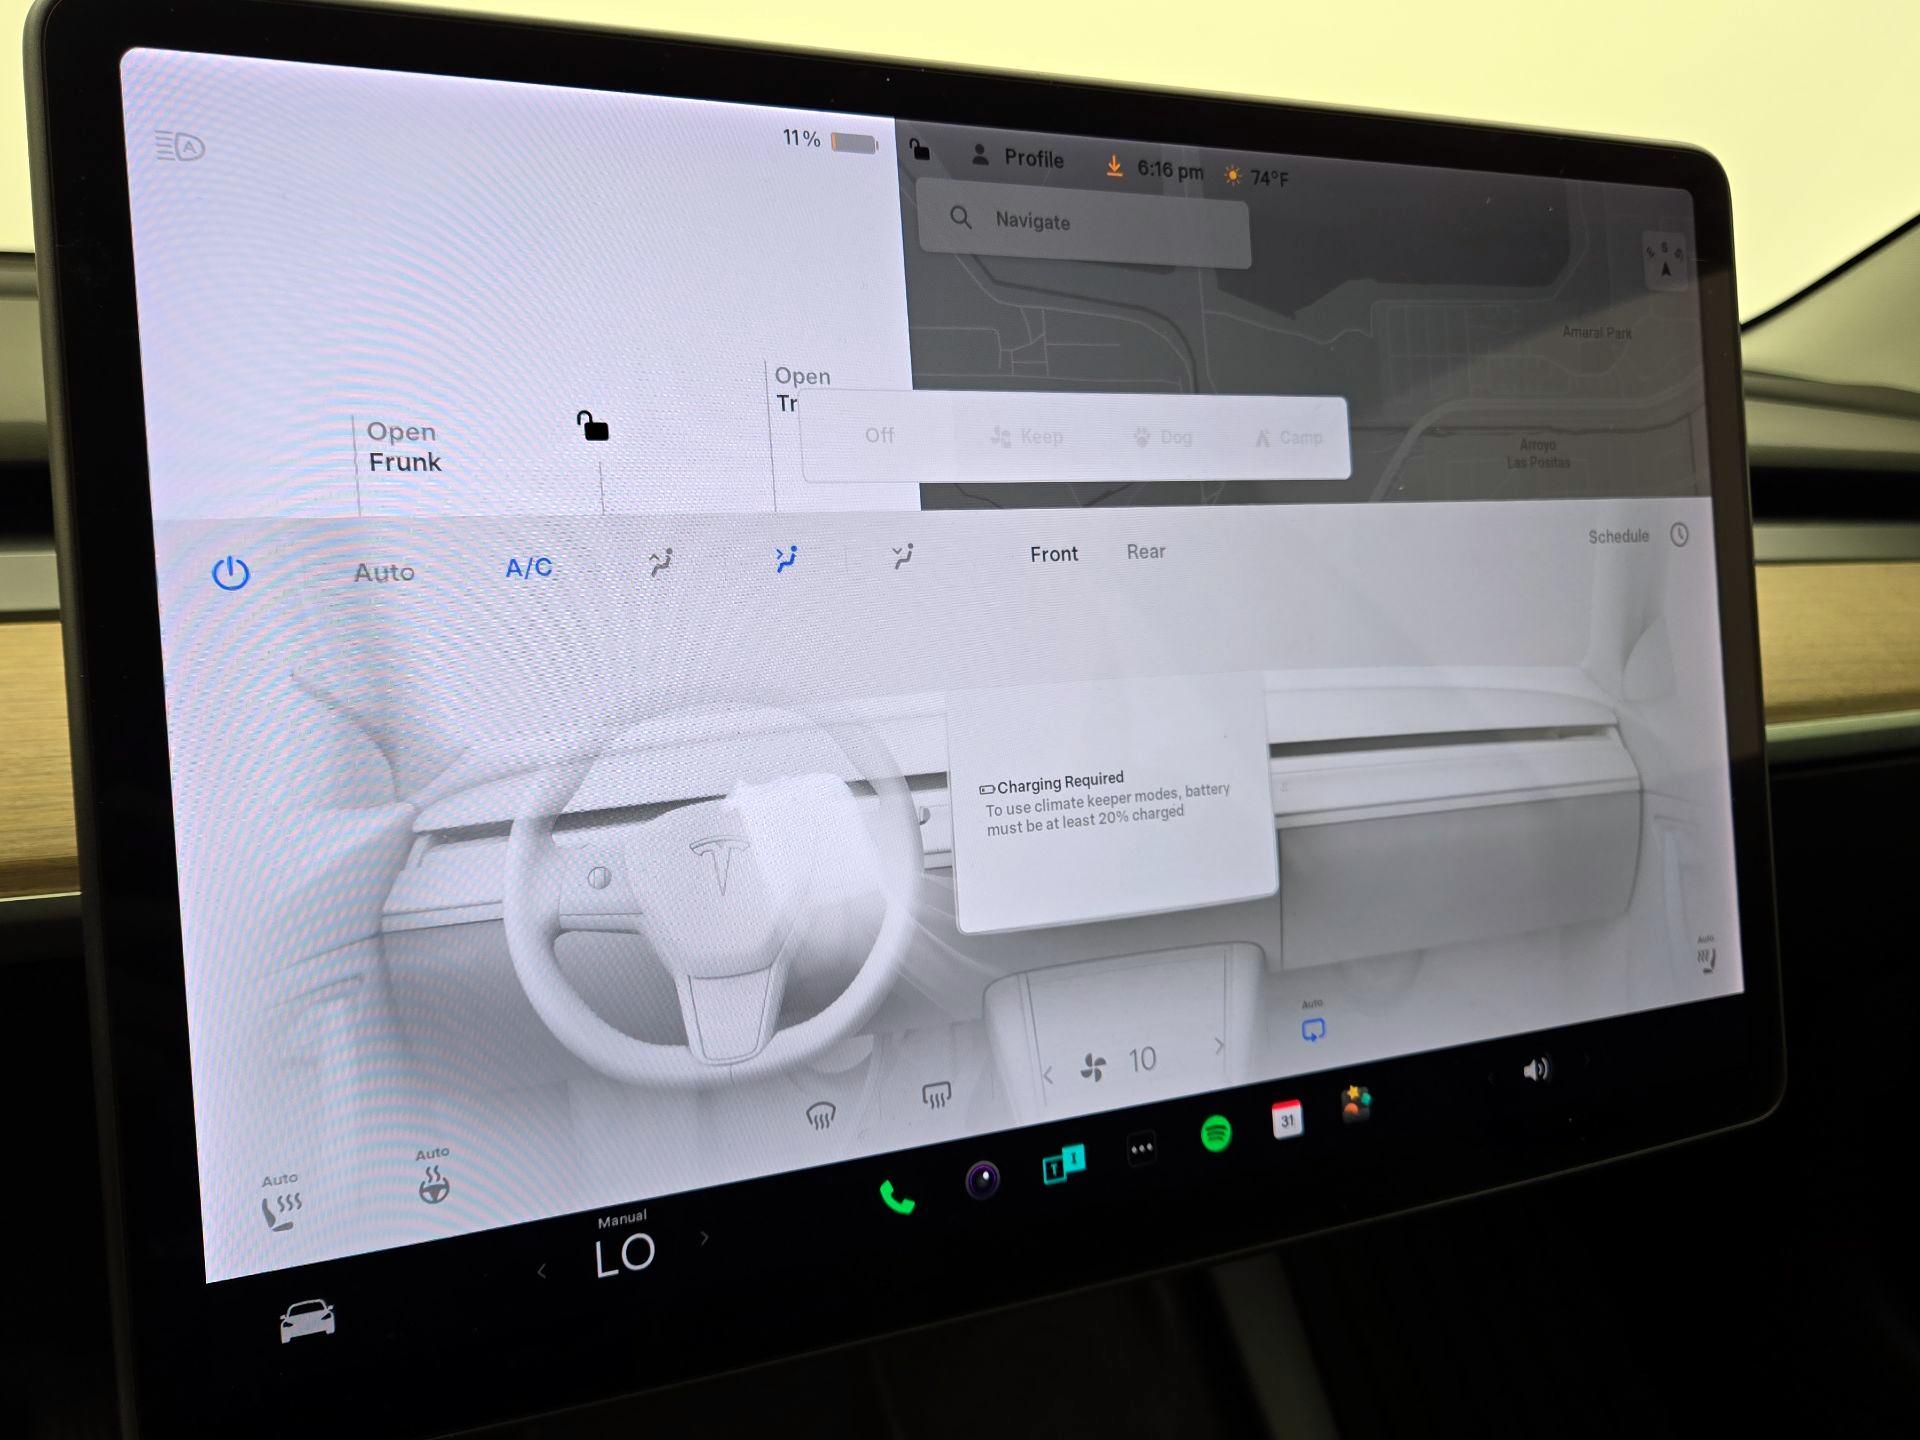Lower volume with left arrow
Viewport: 1920px width, 1440px height.
pyautogui.click(x=1490, y=1078)
